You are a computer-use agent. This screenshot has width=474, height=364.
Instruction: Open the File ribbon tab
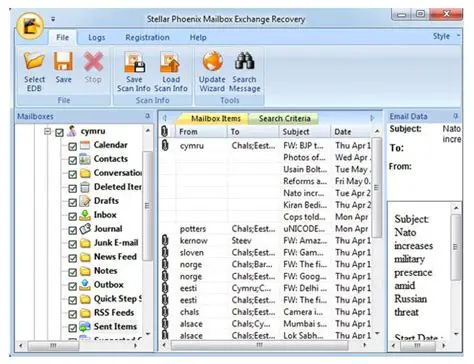point(63,37)
